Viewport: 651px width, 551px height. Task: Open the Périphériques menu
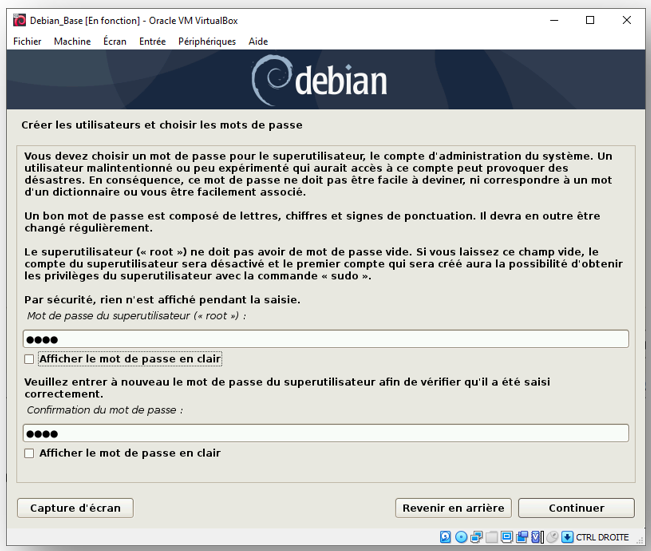click(x=207, y=42)
